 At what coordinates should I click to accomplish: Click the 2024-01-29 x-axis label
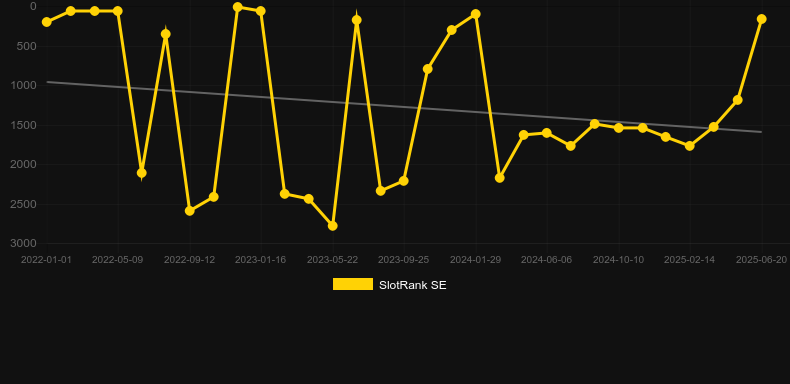pos(476,260)
